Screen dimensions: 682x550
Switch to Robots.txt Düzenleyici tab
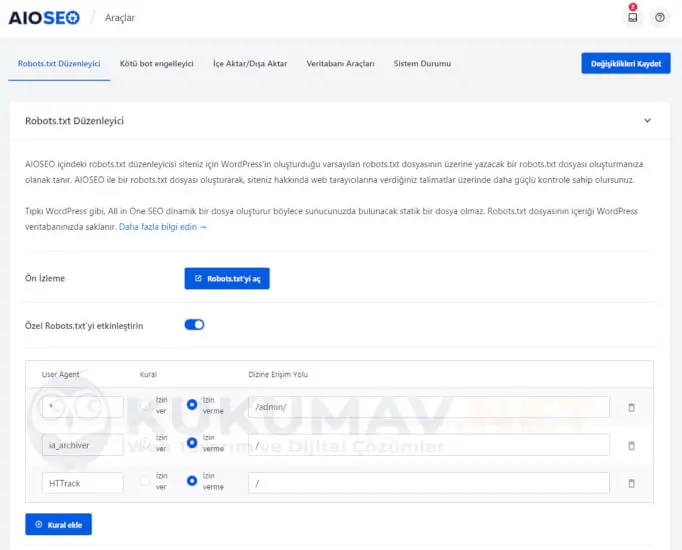point(59,63)
